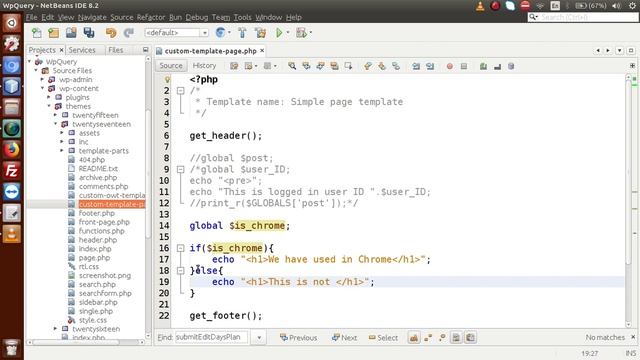The width and height of the screenshot is (640, 360).
Task: Click the lightbulb hint on line 1
Action: point(167,80)
